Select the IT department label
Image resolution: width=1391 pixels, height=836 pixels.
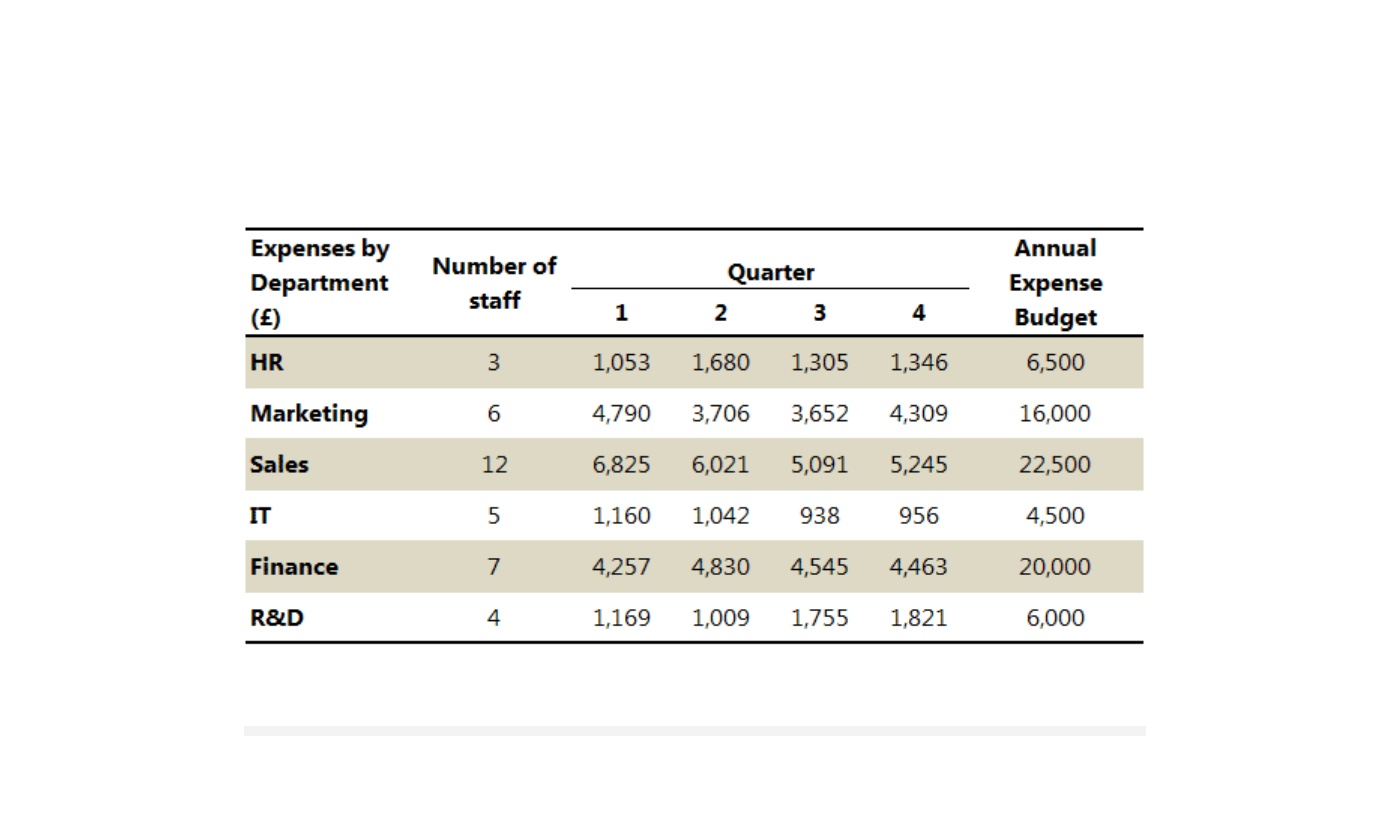pos(260,515)
